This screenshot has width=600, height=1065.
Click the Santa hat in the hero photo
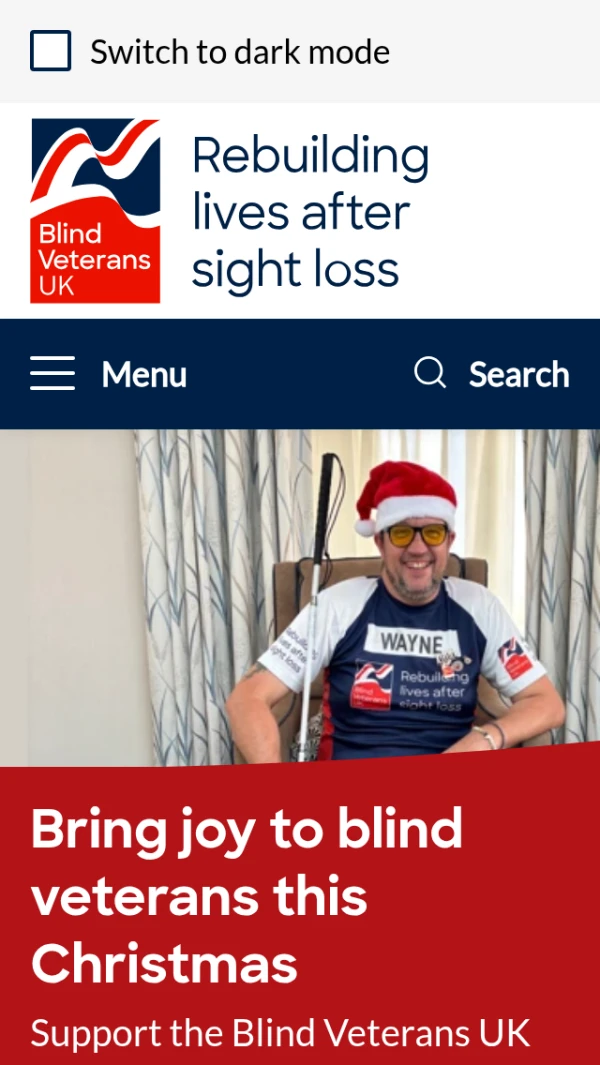pyautogui.click(x=406, y=497)
